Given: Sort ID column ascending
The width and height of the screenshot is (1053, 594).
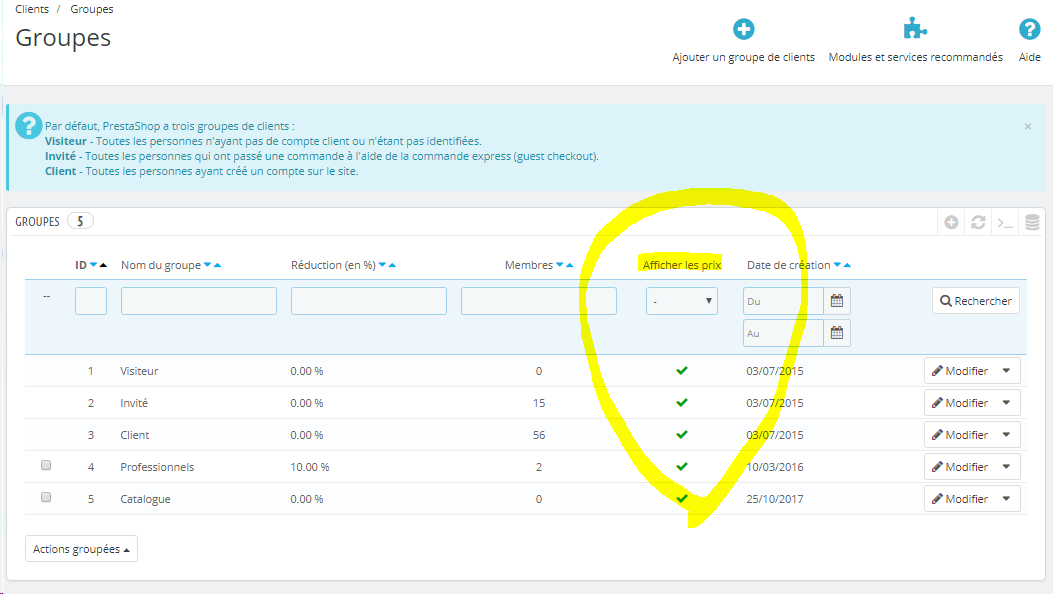Looking at the screenshot, I should pyautogui.click(x=103, y=265).
